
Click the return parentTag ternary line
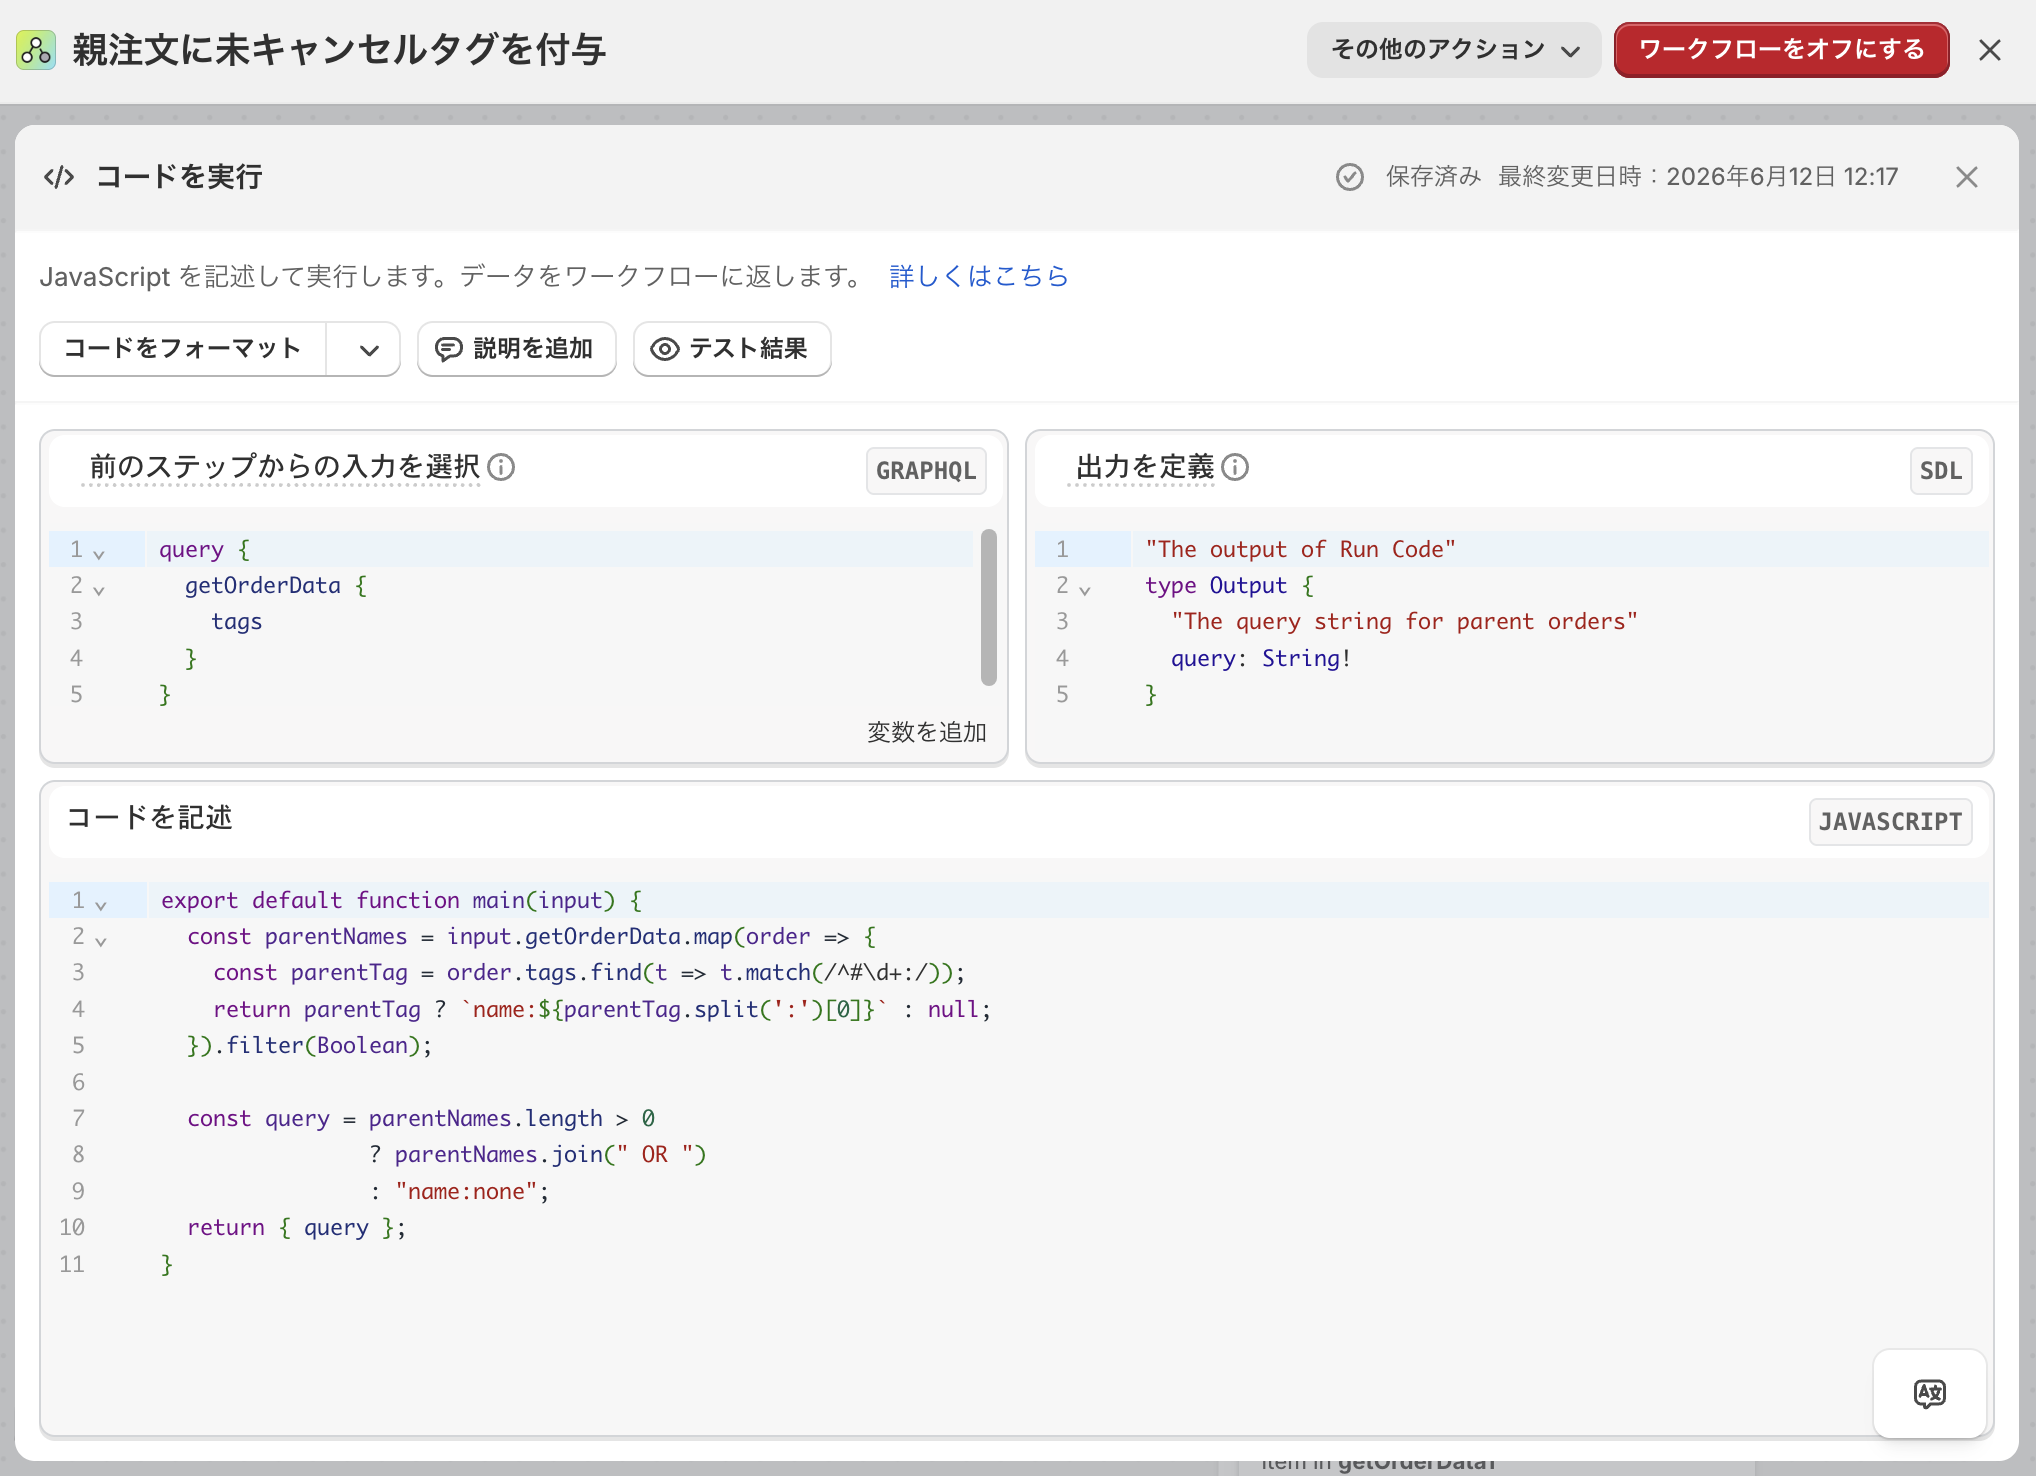pos(602,1009)
